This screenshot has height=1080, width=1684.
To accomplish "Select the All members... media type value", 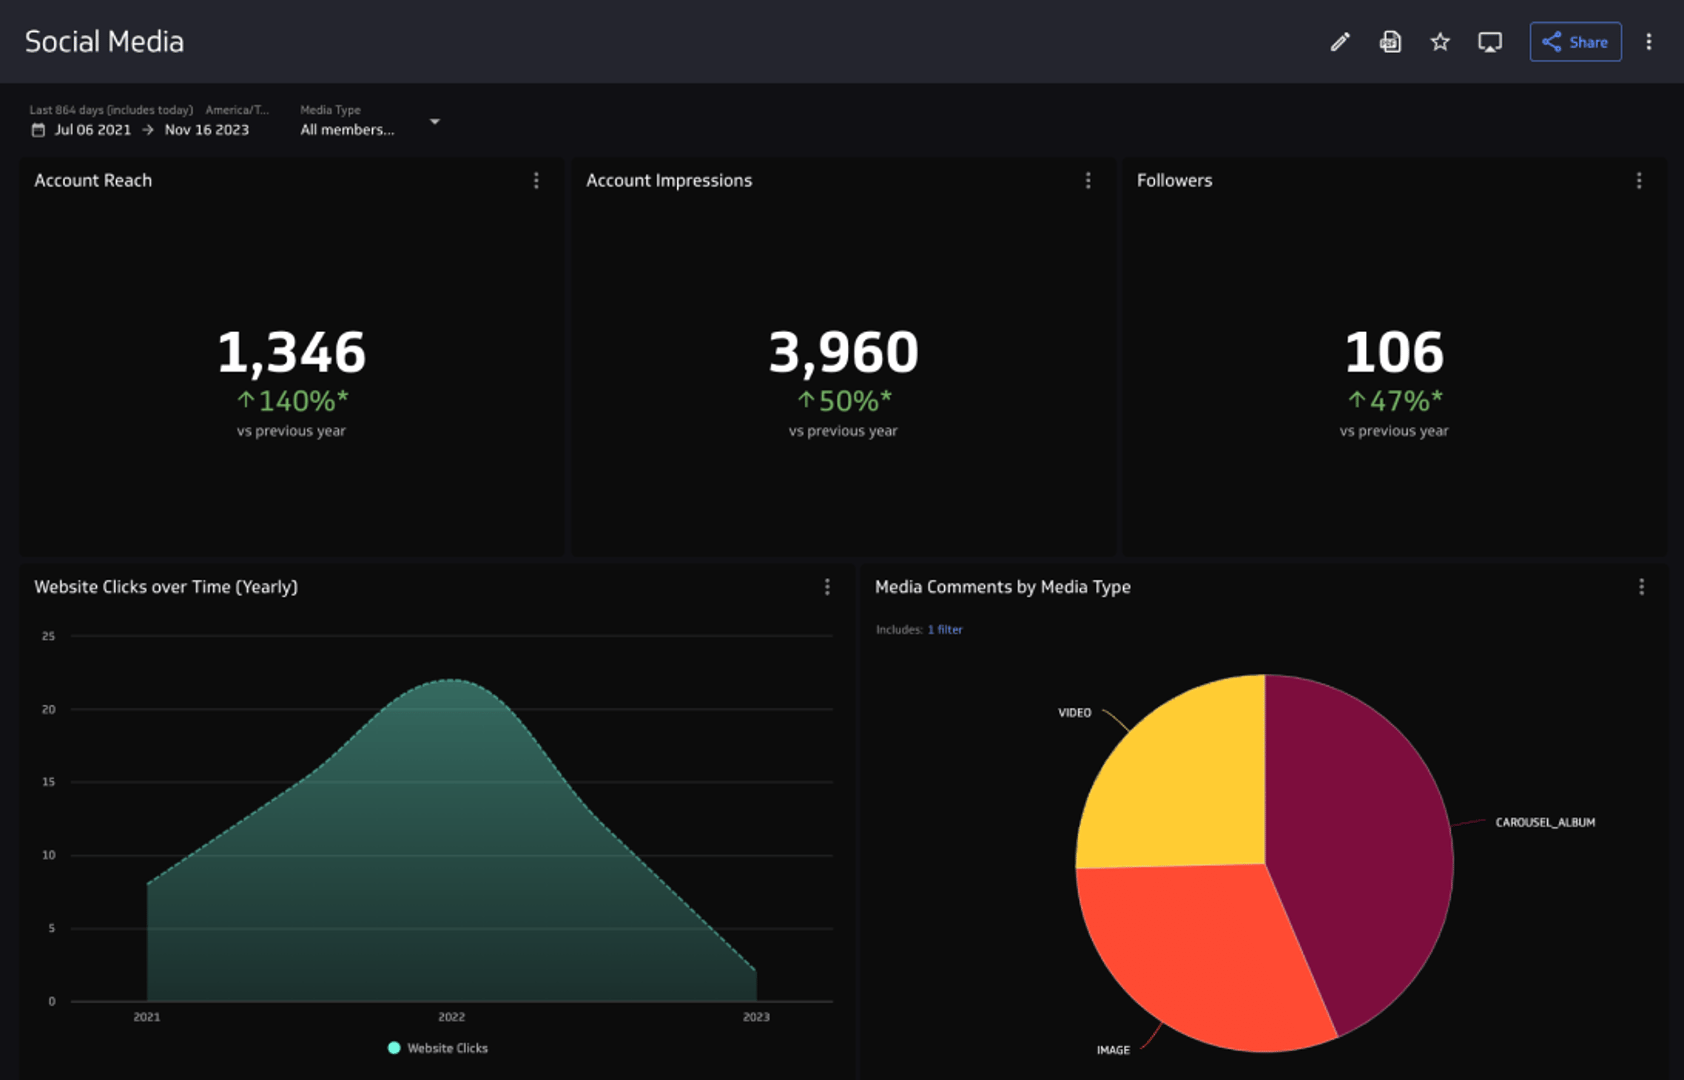I will coord(347,130).
